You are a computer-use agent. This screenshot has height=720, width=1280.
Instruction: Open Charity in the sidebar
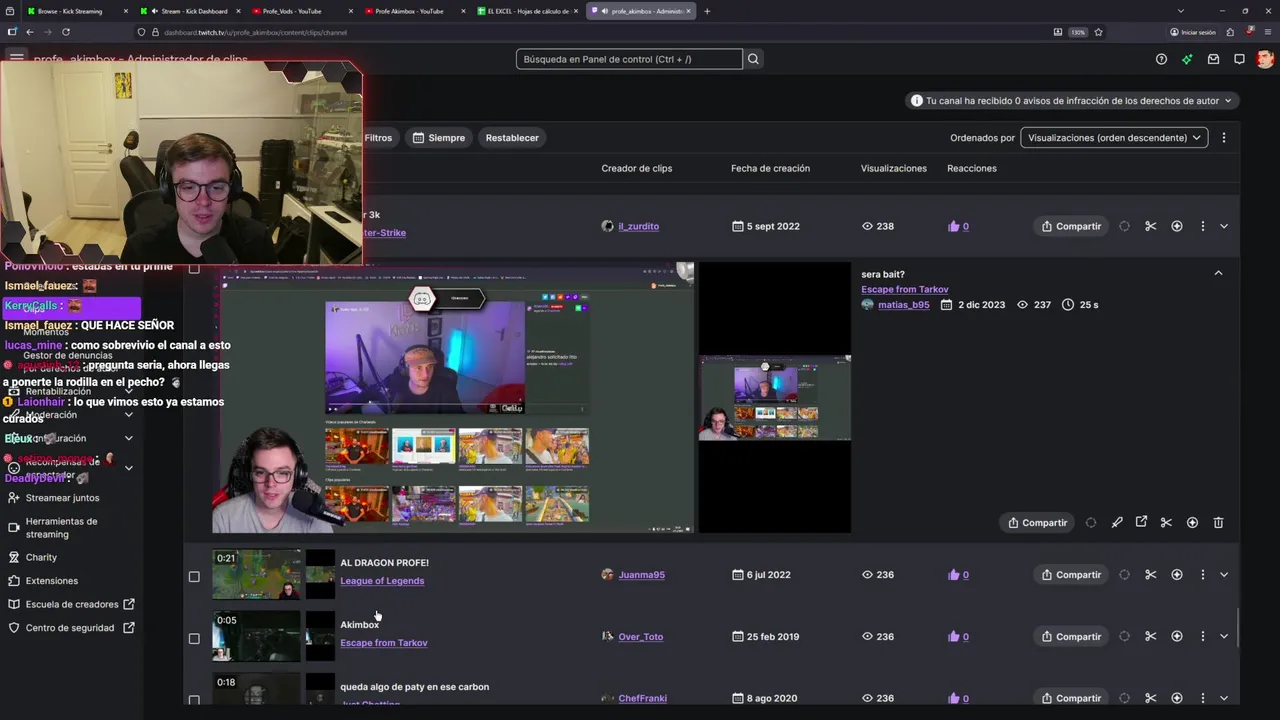coord(41,557)
